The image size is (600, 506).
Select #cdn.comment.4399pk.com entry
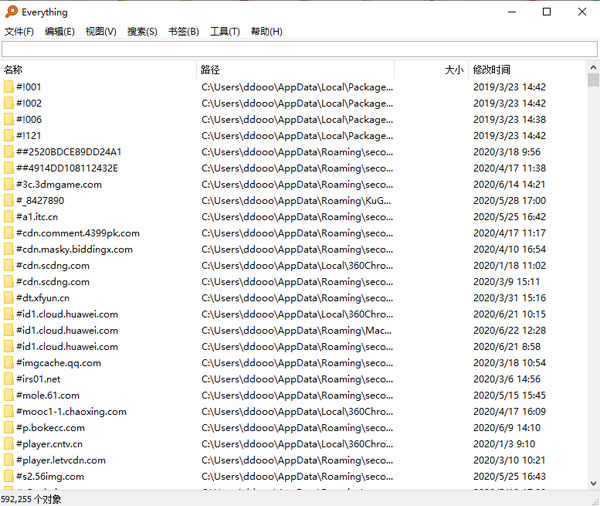[78, 233]
